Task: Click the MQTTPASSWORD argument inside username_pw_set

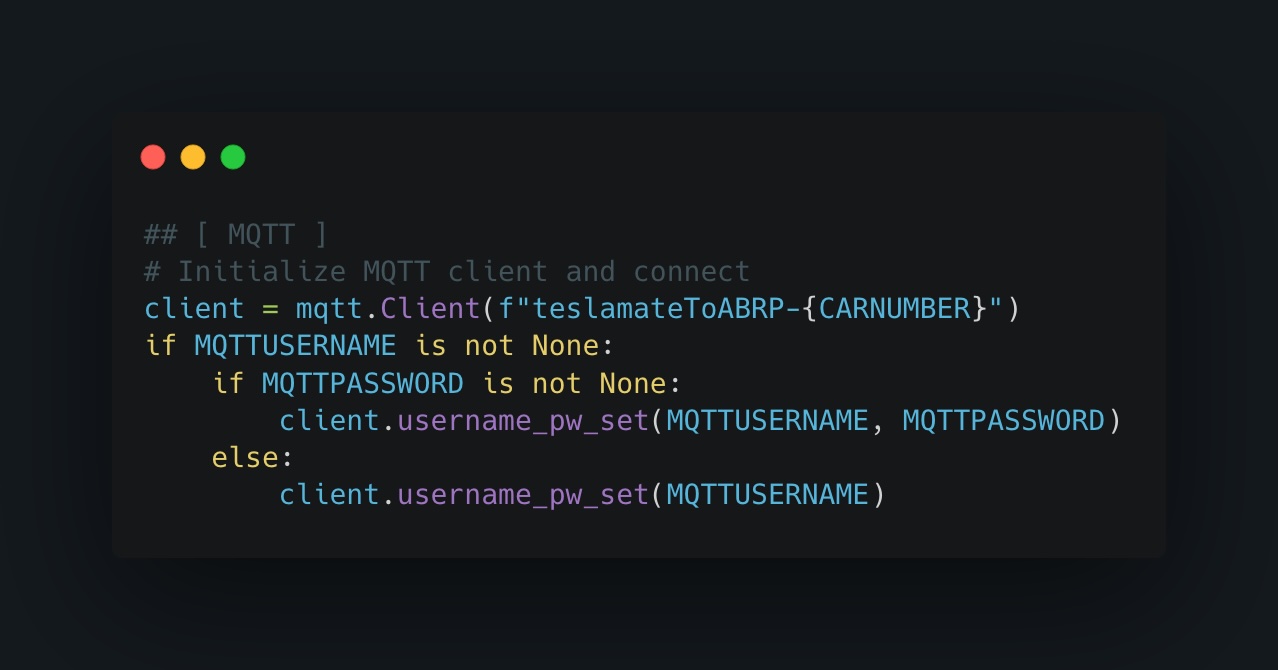Action: point(1003,421)
